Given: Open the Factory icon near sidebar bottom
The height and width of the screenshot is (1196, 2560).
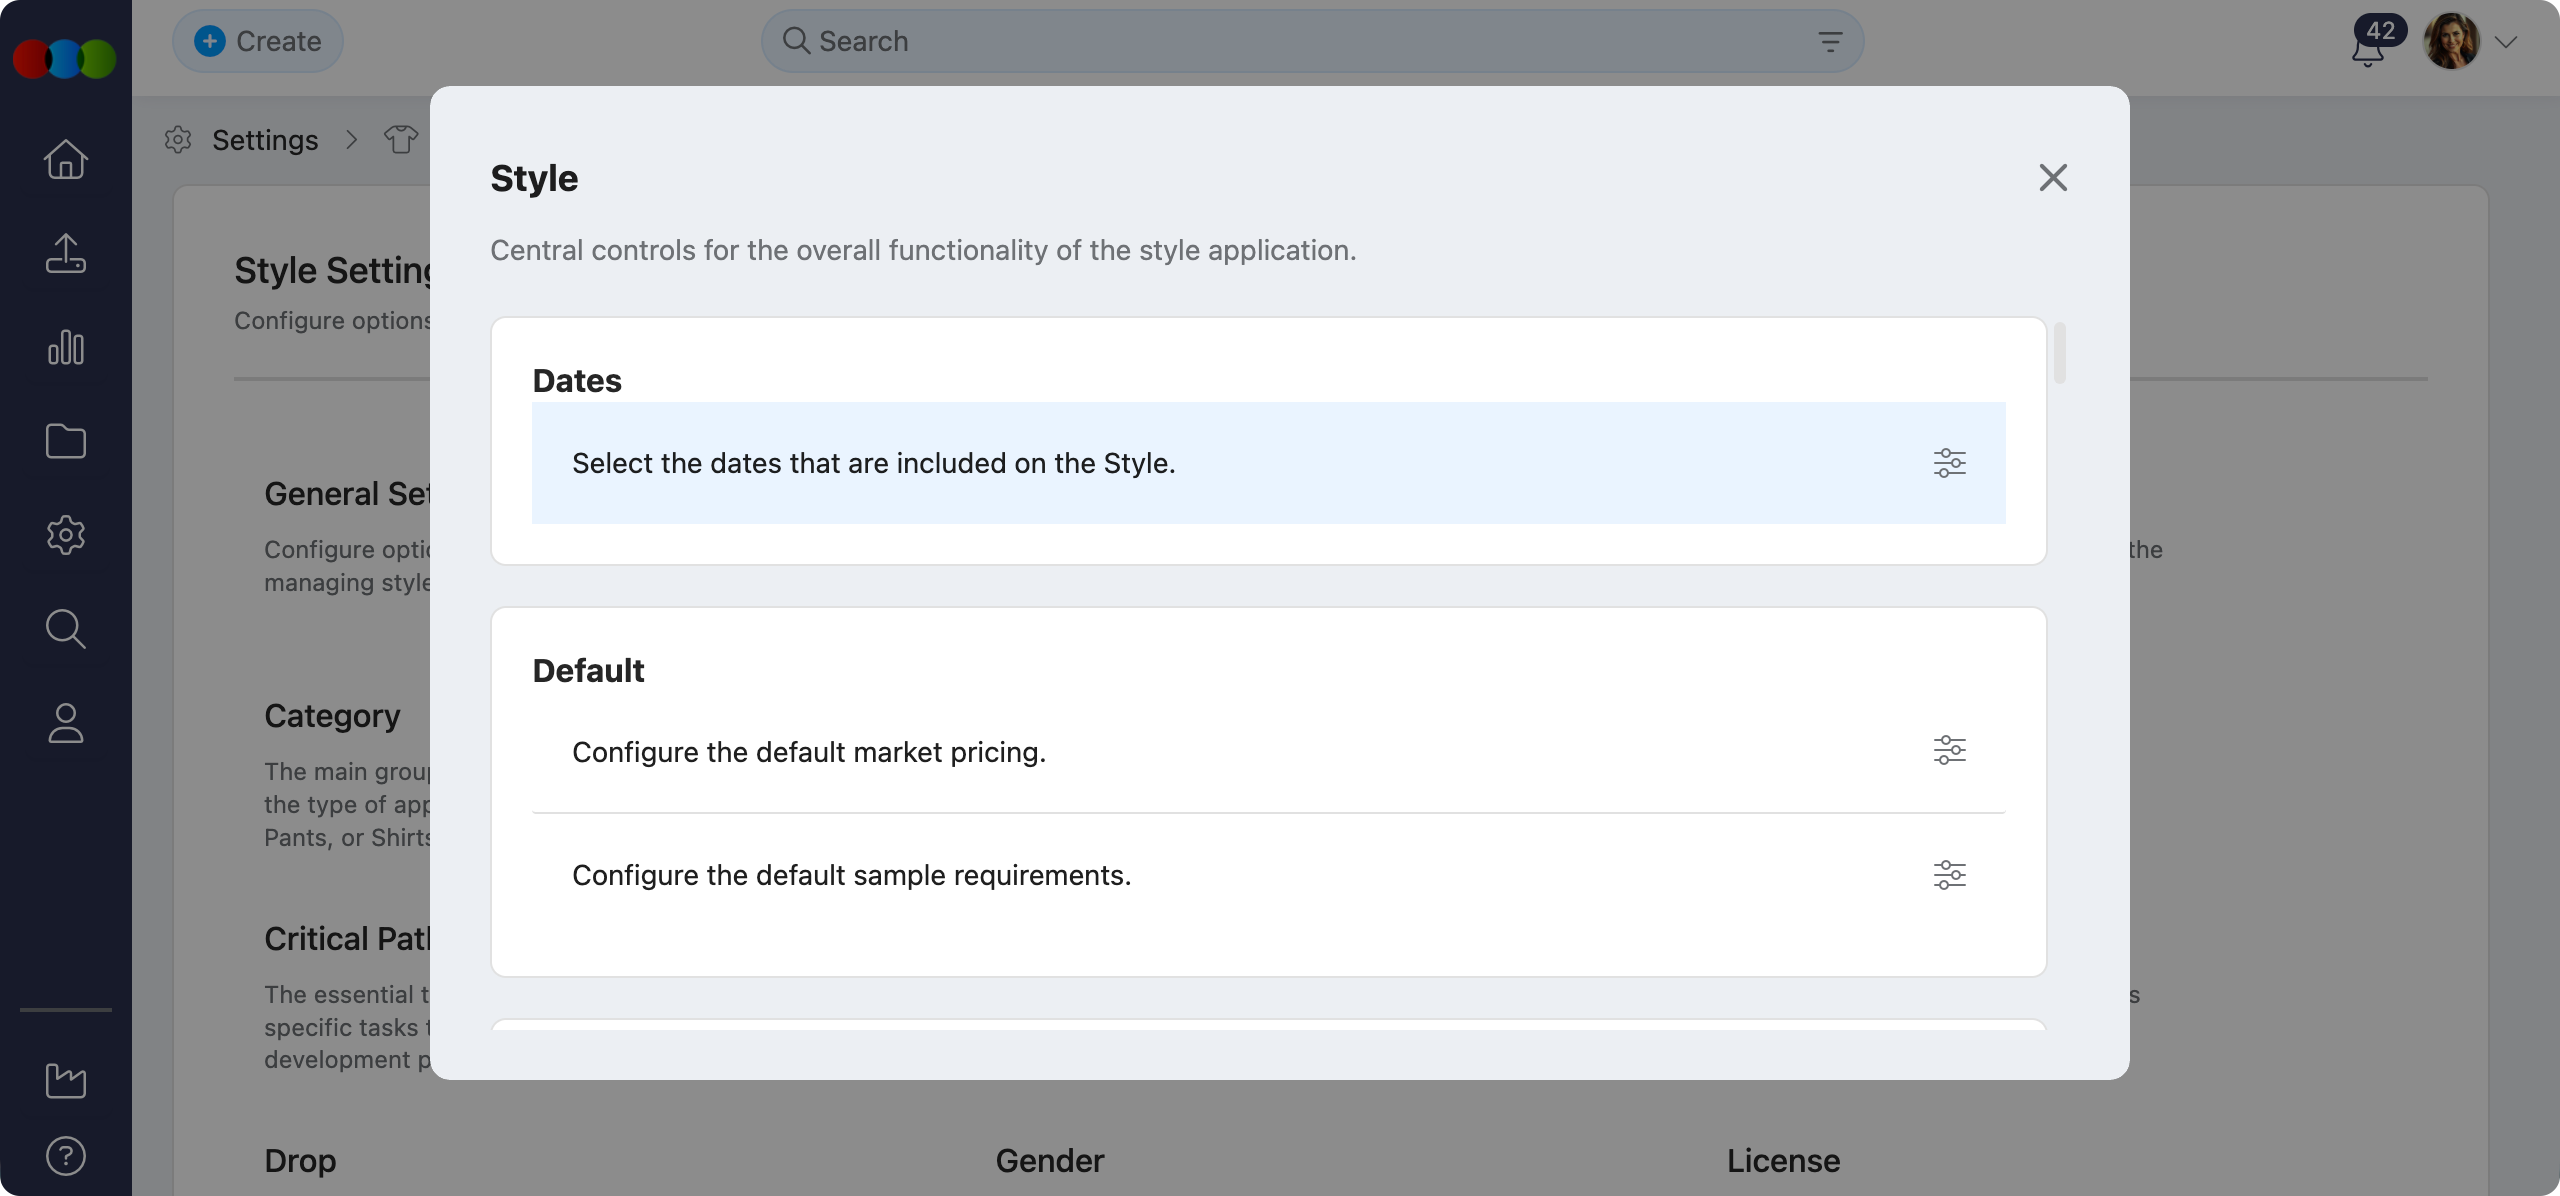Looking at the screenshot, I should coord(65,1080).
